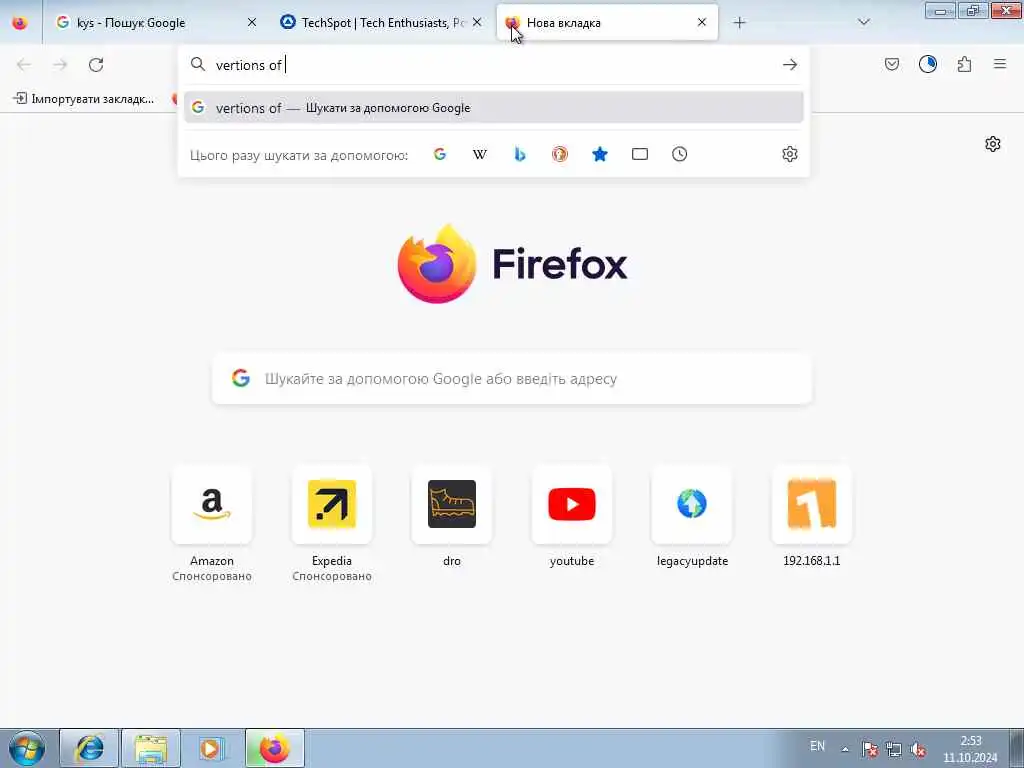Open Імпортувати закладки bookmark item

84,99
